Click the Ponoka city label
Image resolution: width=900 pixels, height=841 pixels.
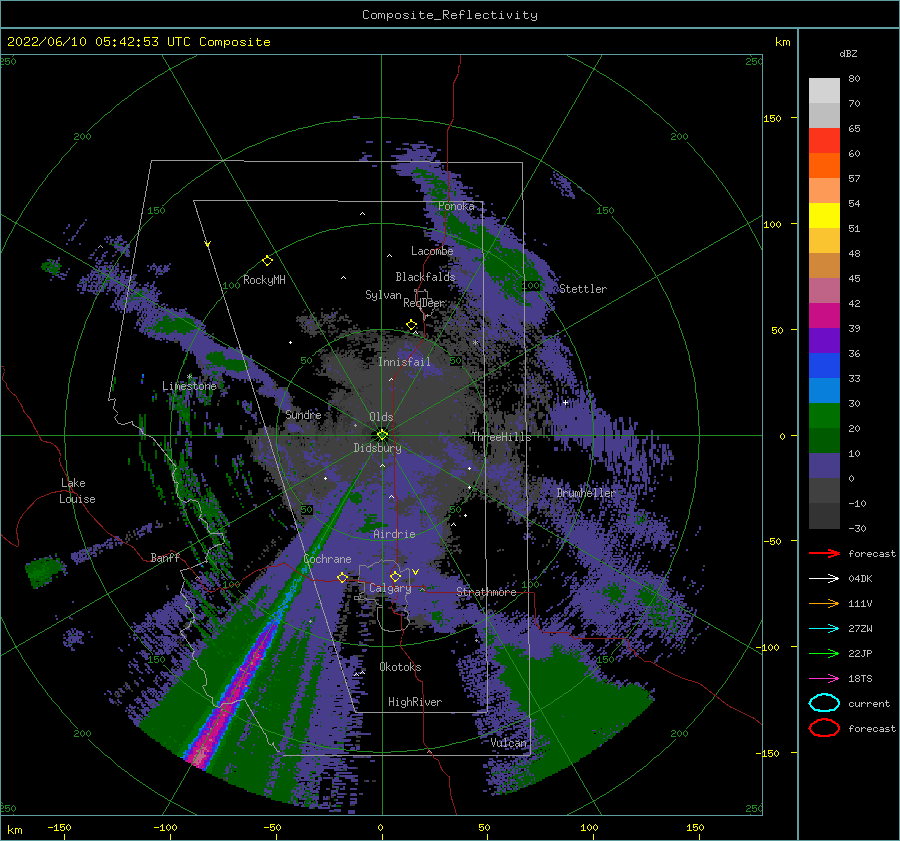click(x=456, y=206)
